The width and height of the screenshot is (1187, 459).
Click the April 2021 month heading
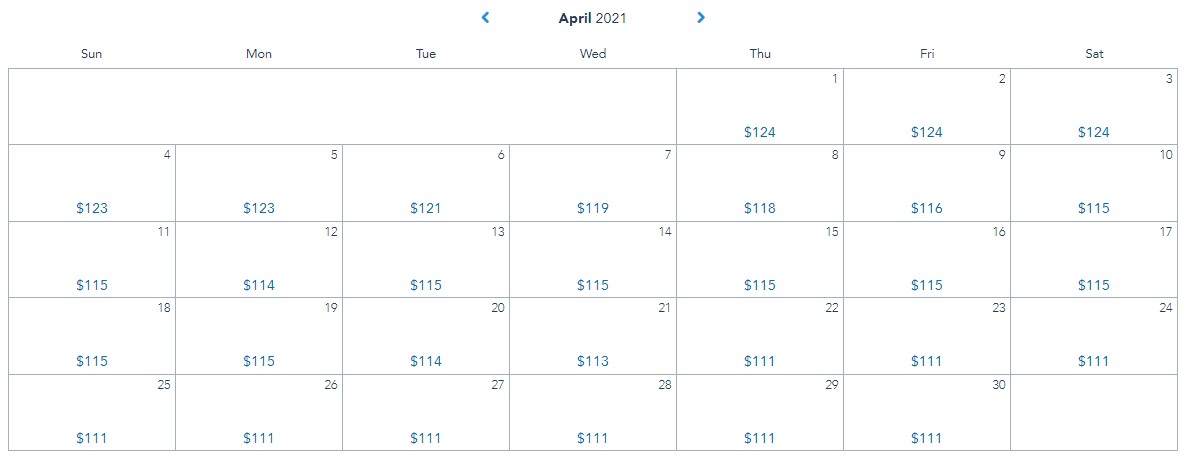click(x=593, y=18)
